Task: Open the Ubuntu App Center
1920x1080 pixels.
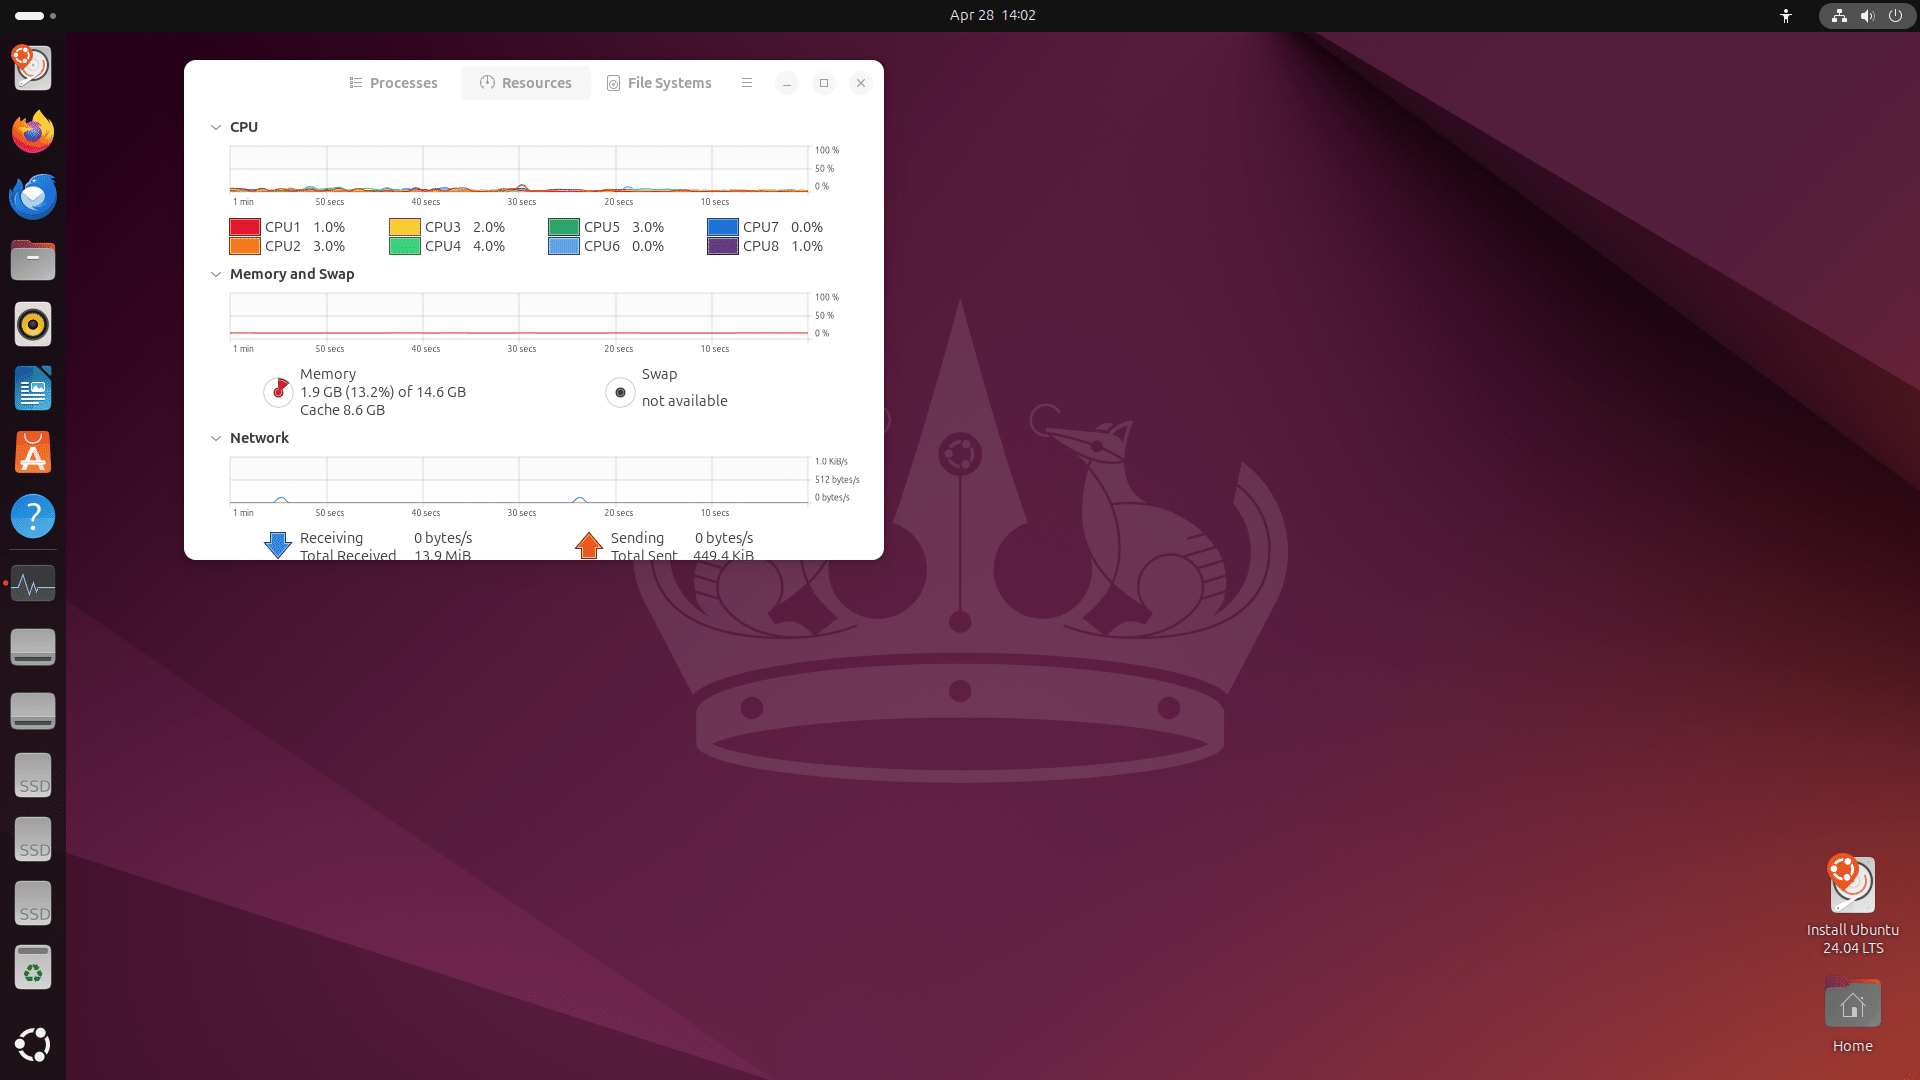Action: coord(32,452)
